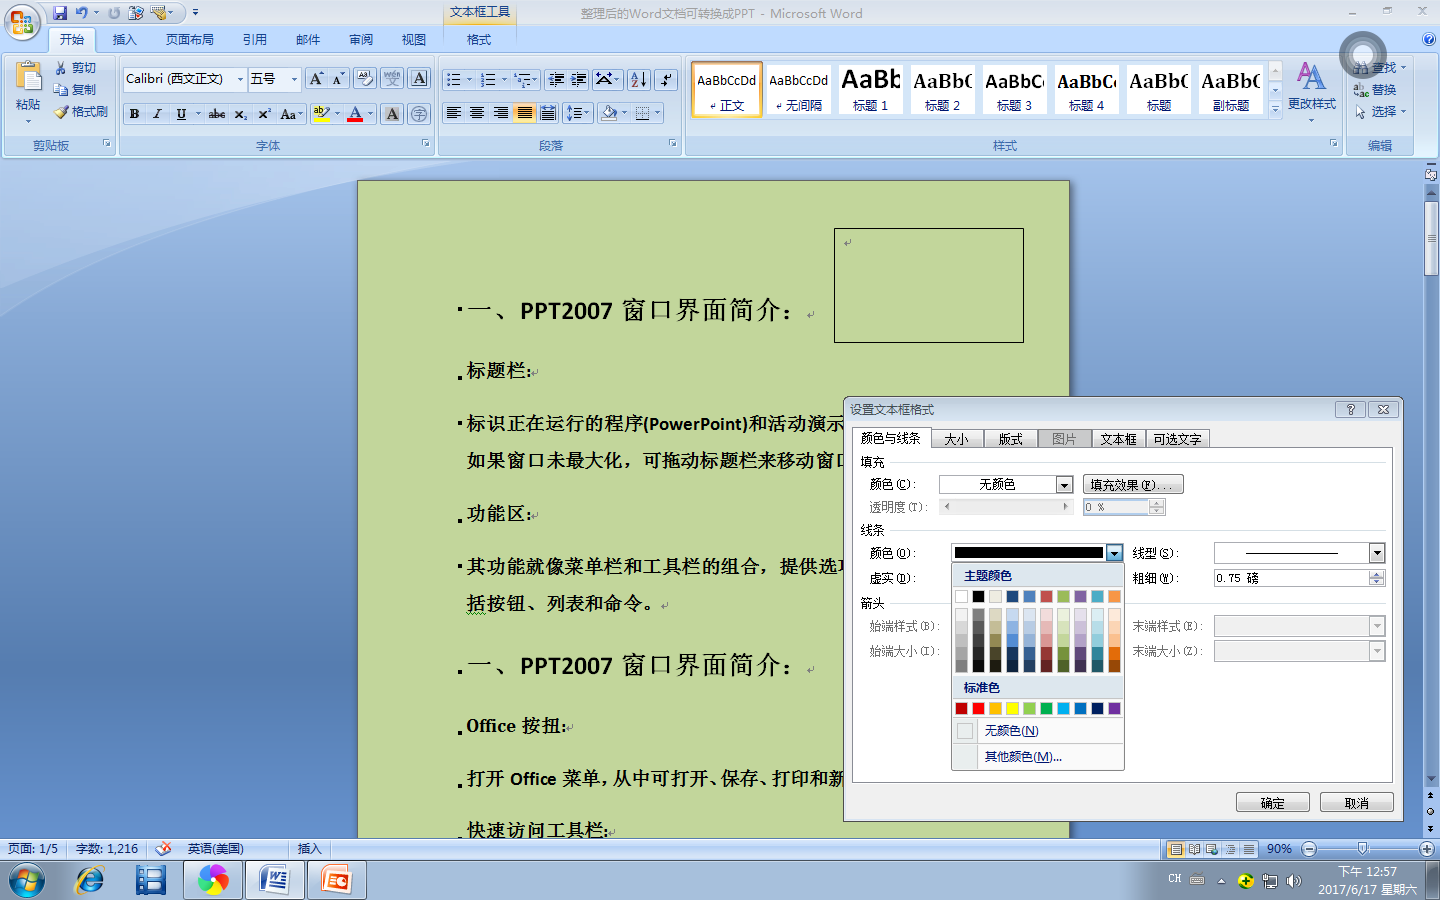Toggle justify alignment
This screenshot has width=1440, height=900.
pos(524,113)
